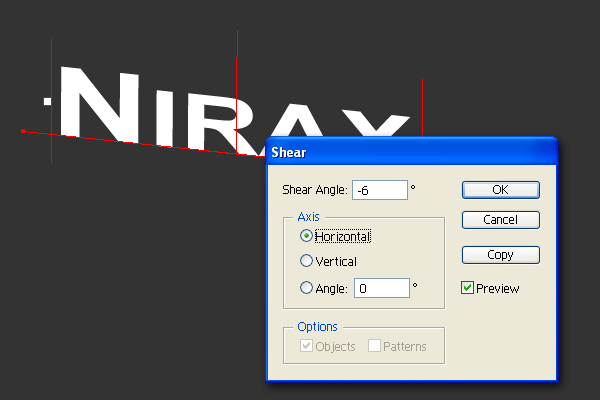Select the Angle axis radio button

[306, 287]
